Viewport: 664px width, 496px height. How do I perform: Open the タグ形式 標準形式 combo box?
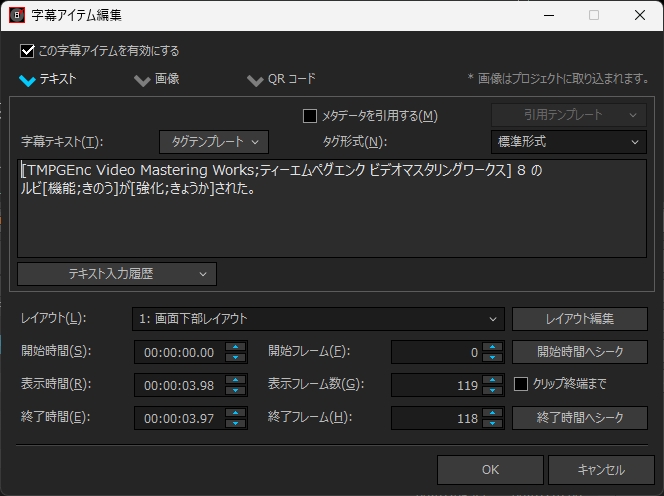click(569, 142)
